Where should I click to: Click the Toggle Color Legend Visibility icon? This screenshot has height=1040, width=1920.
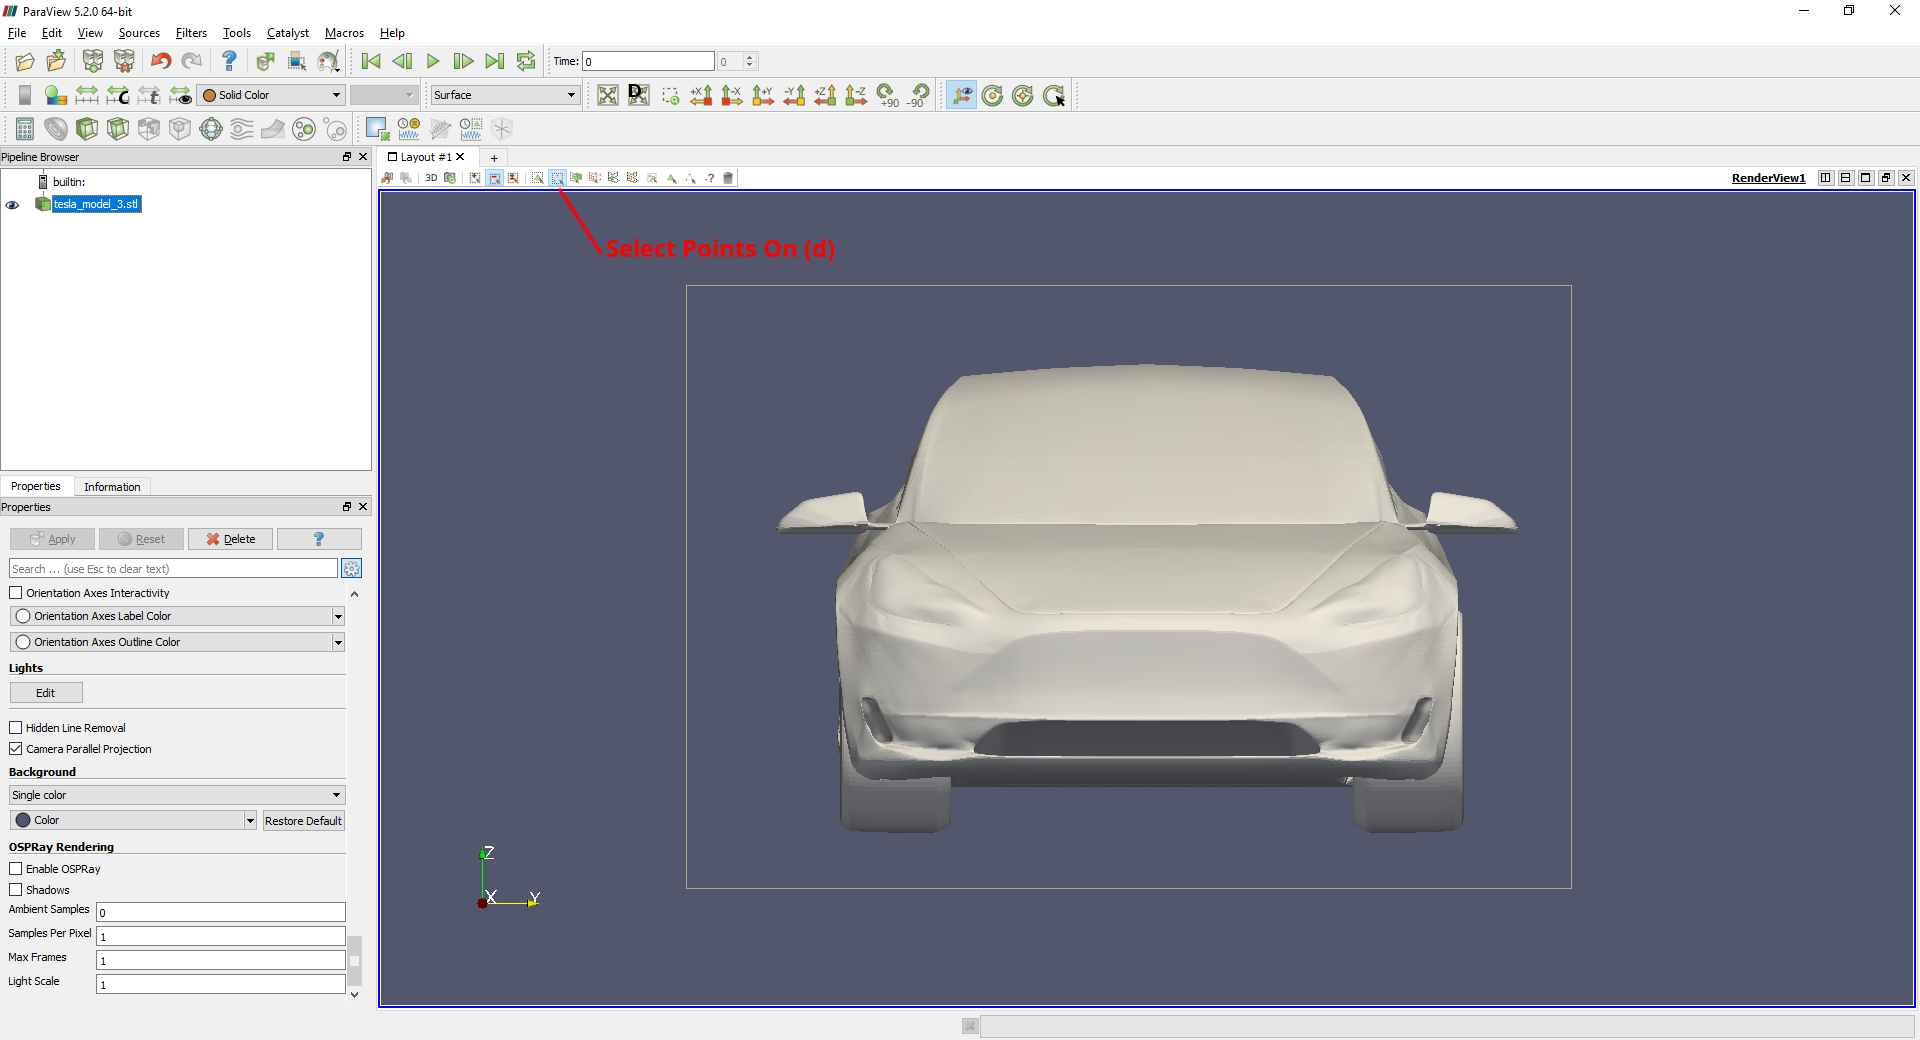25,95
